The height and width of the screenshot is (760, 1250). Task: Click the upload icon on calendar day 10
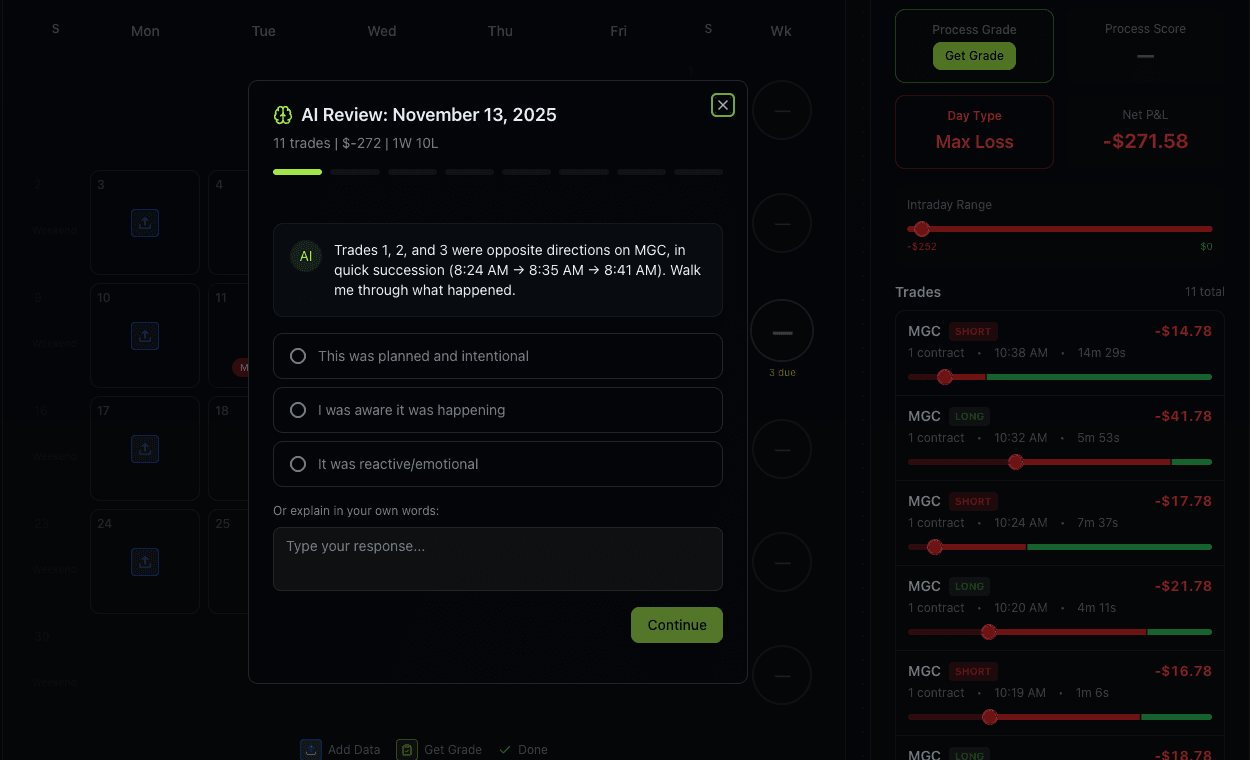coord(145,336)
